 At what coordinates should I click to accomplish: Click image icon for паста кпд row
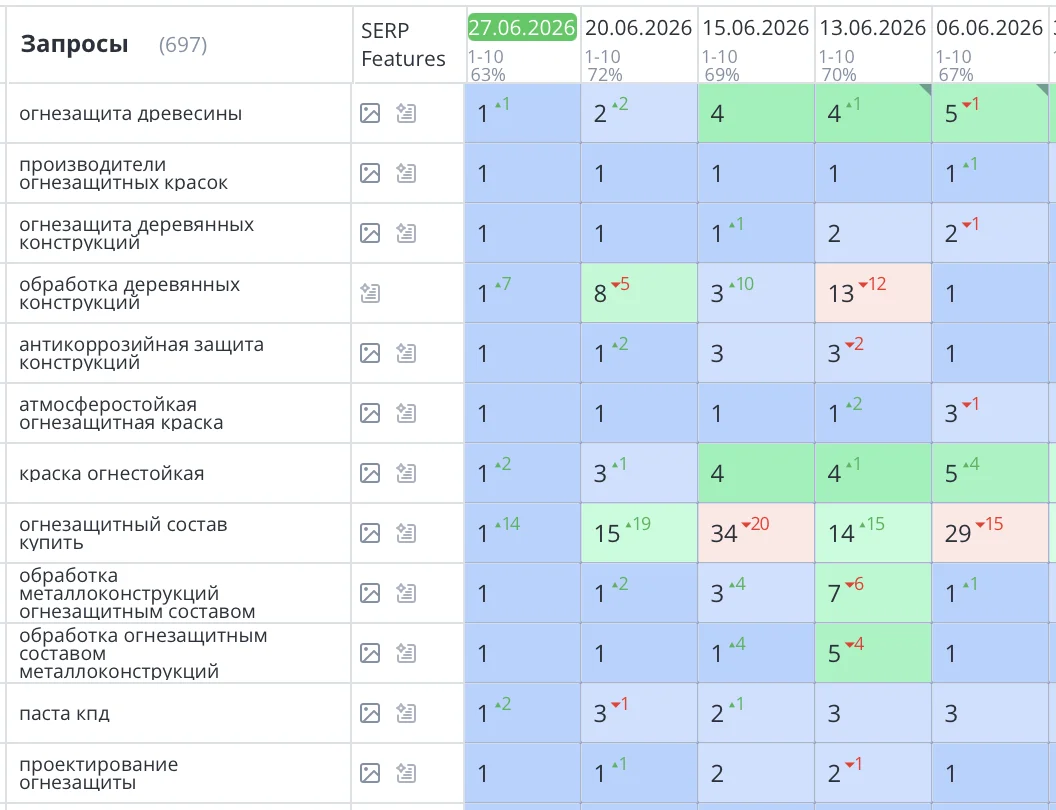(370, 713)
